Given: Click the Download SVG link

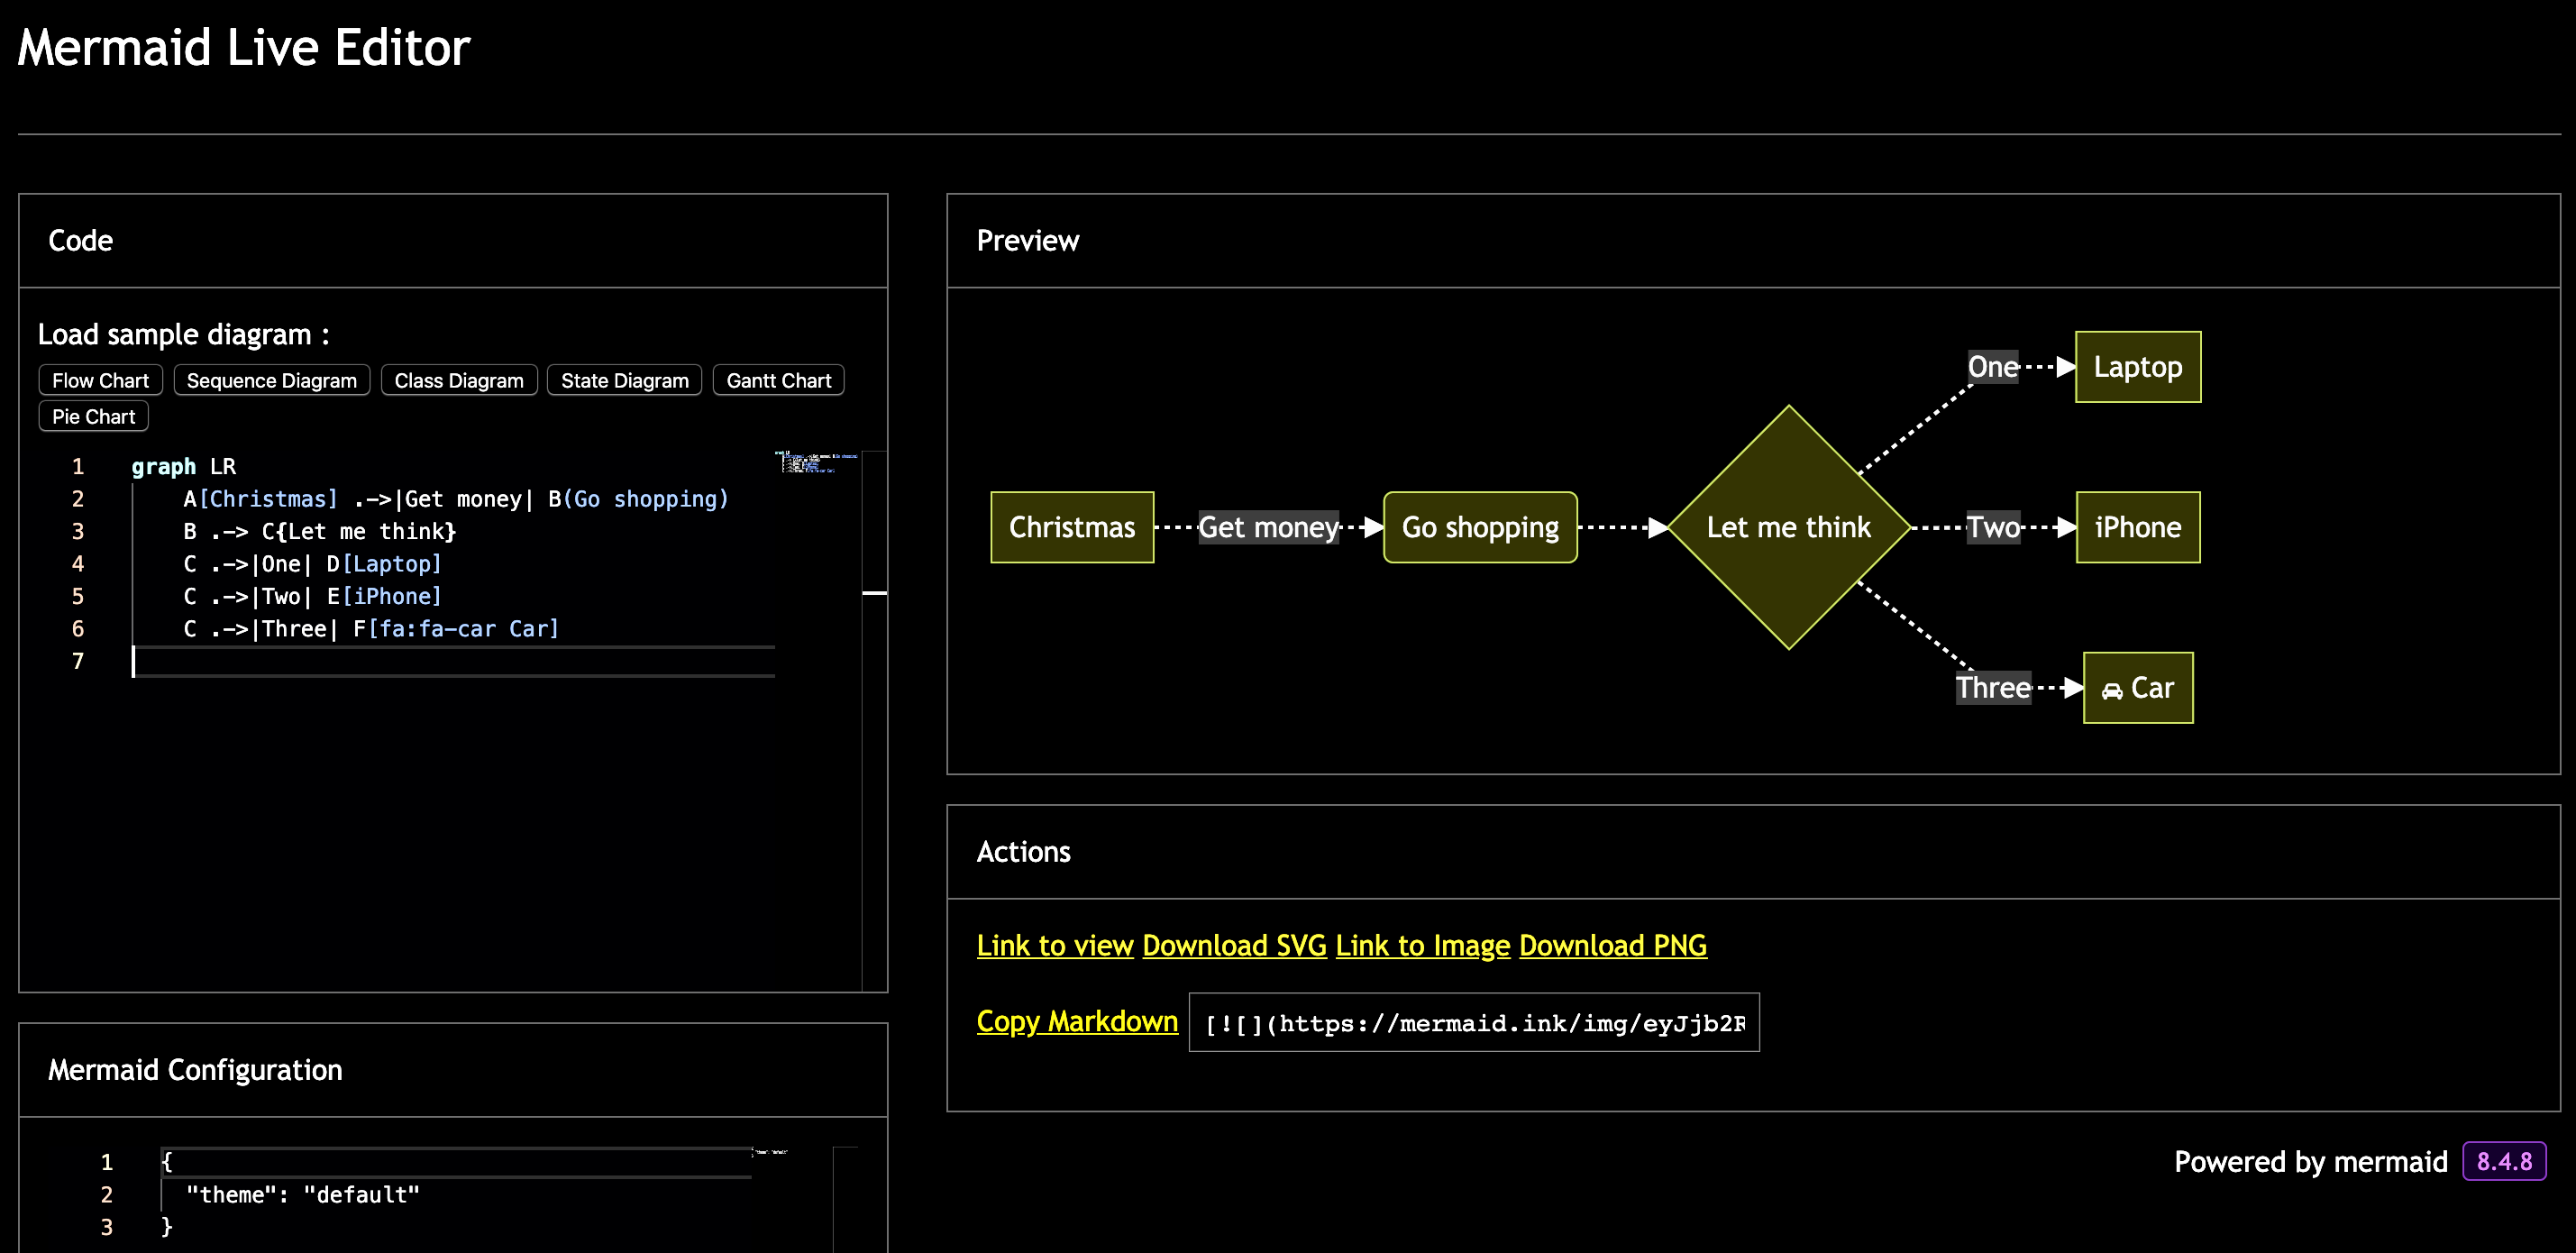Looking at the screenshot, I should 1233,945.
